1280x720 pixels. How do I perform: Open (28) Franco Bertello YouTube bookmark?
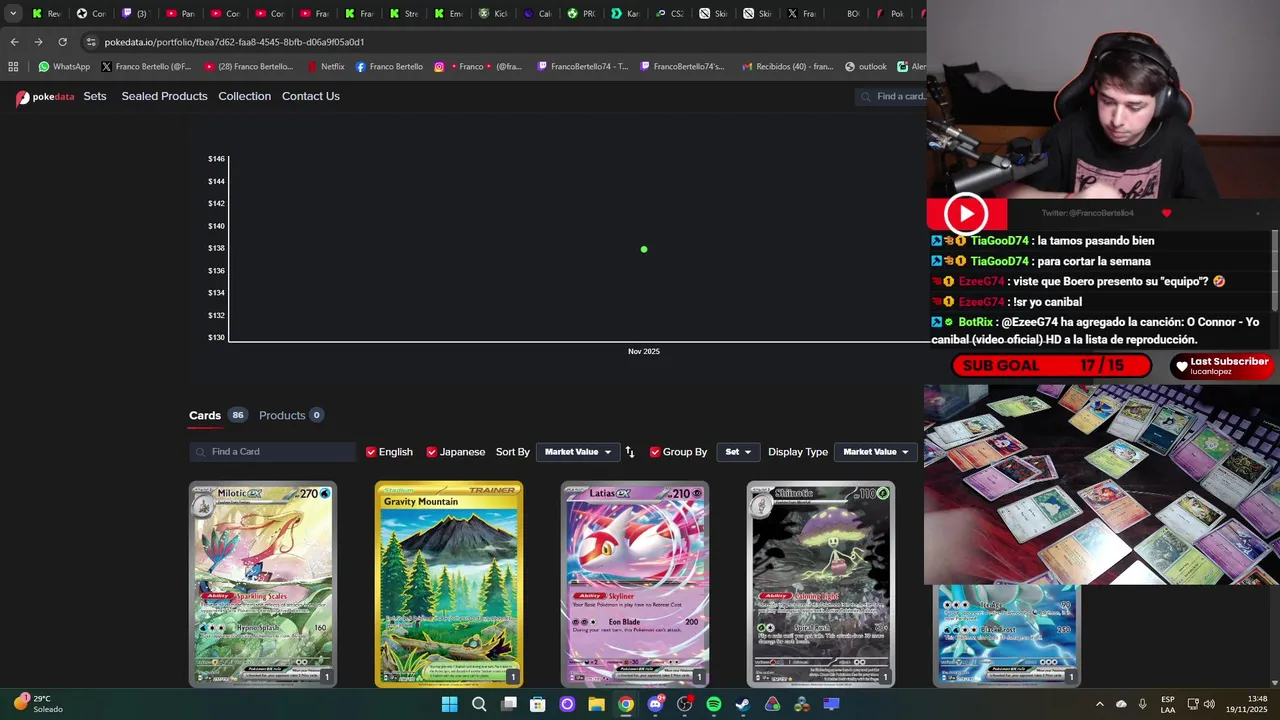point(248,67)
